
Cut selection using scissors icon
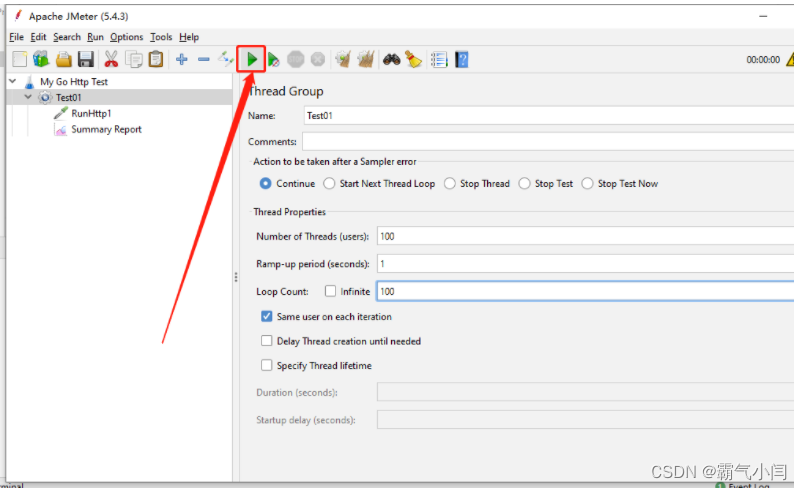(111, 59)
